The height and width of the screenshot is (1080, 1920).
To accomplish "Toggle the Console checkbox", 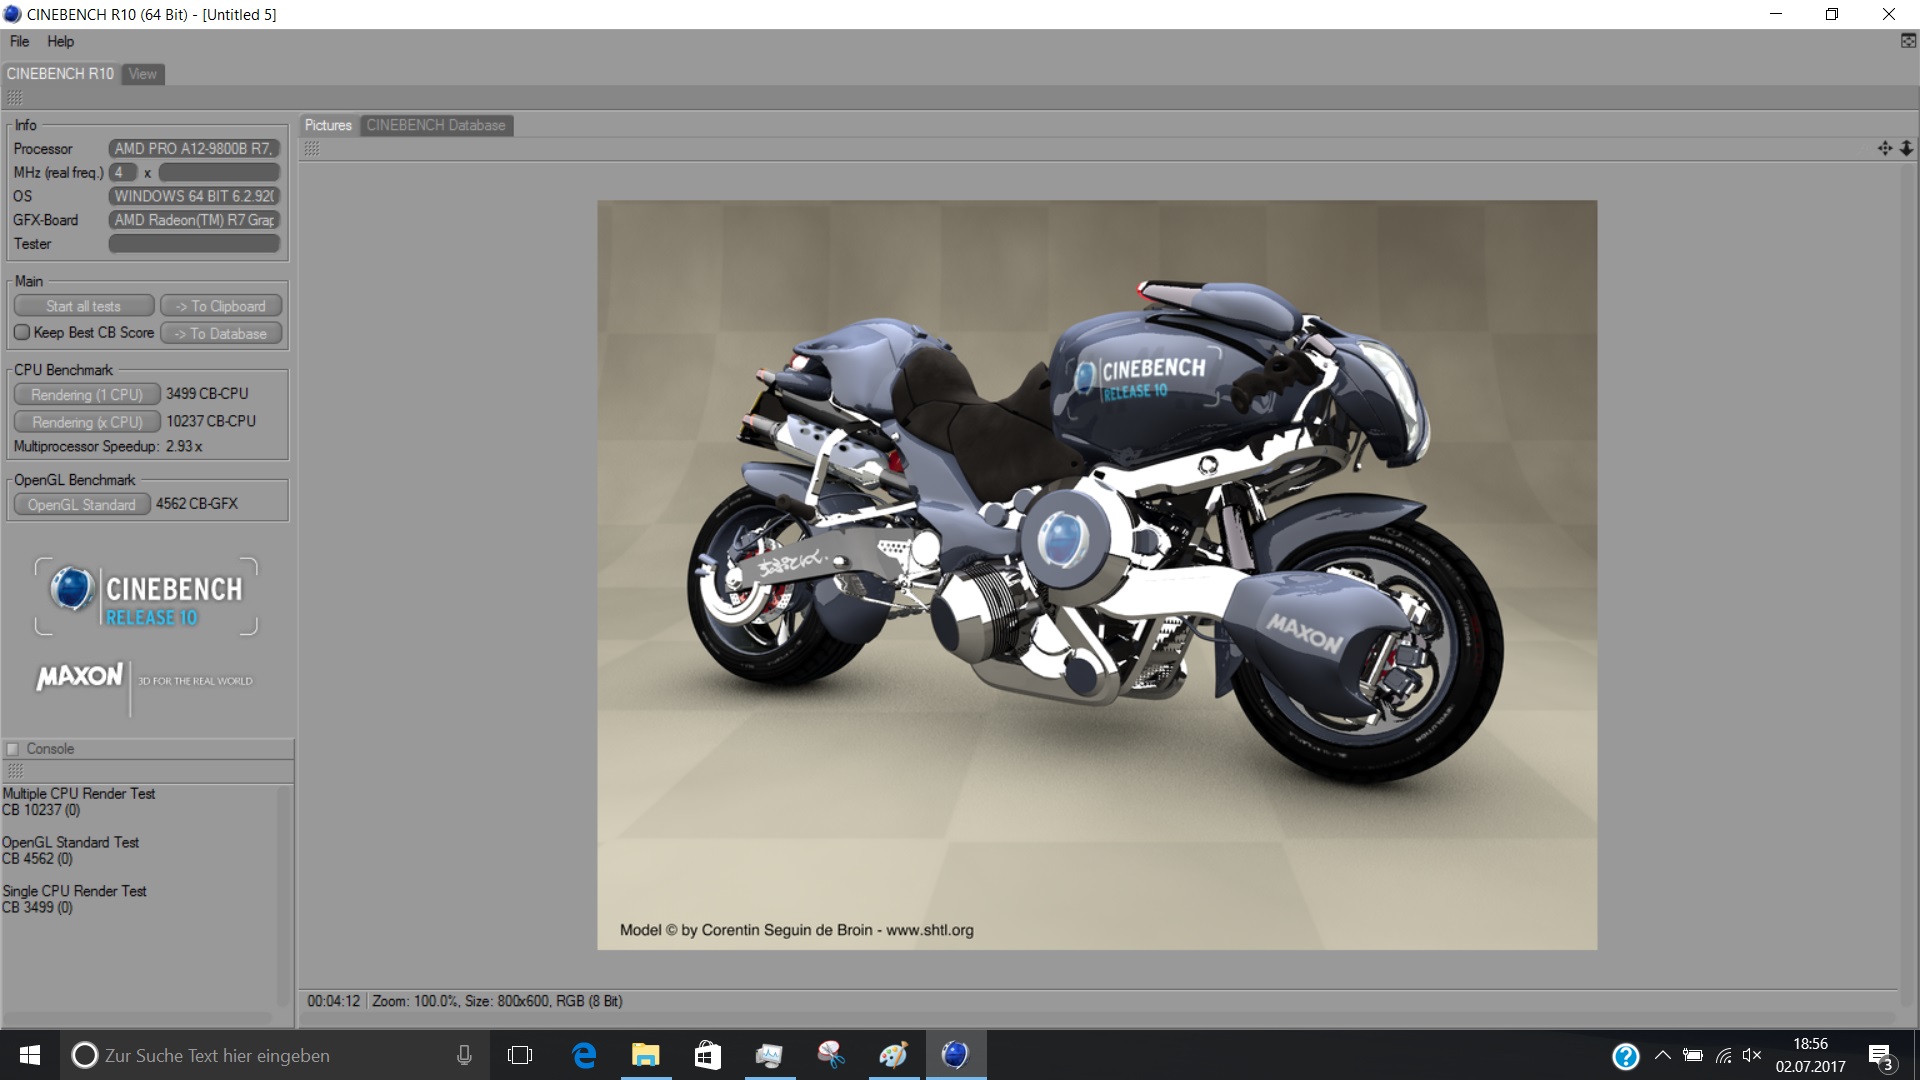I will [x=13, y=749].
